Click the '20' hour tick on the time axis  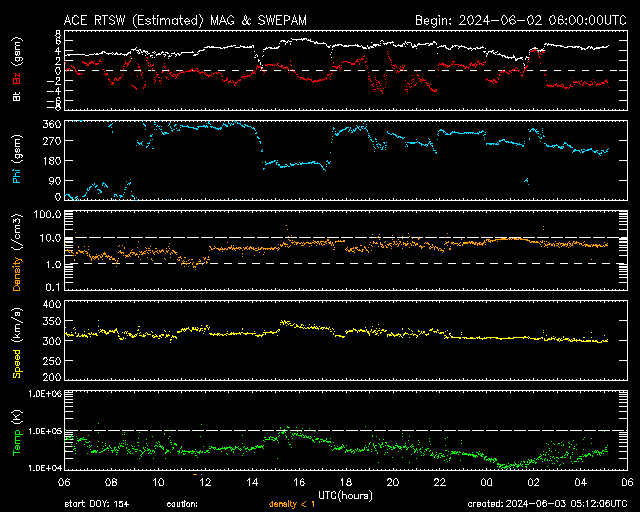pyautogui.click(x=393, y=482)
